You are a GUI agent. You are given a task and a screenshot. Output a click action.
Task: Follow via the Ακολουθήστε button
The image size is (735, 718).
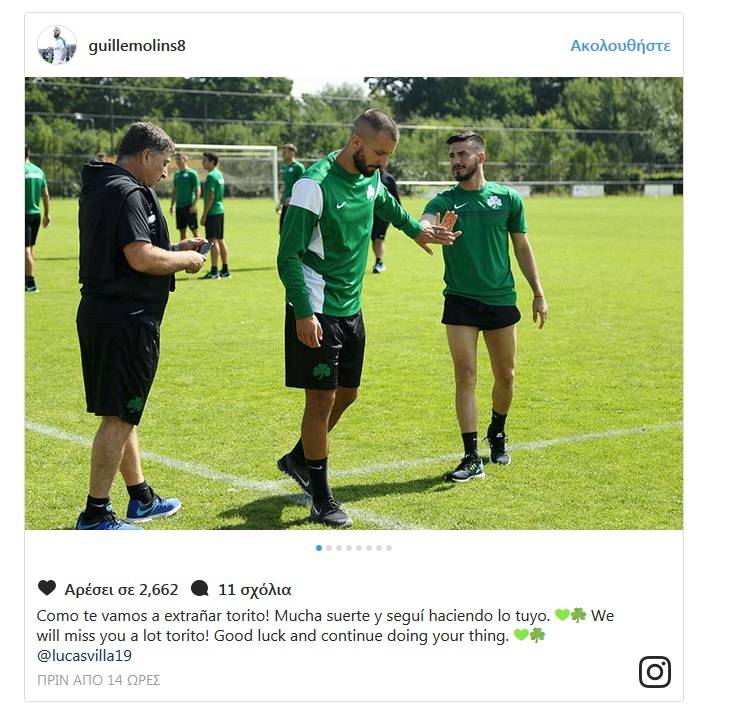click(x=620, y=46)
